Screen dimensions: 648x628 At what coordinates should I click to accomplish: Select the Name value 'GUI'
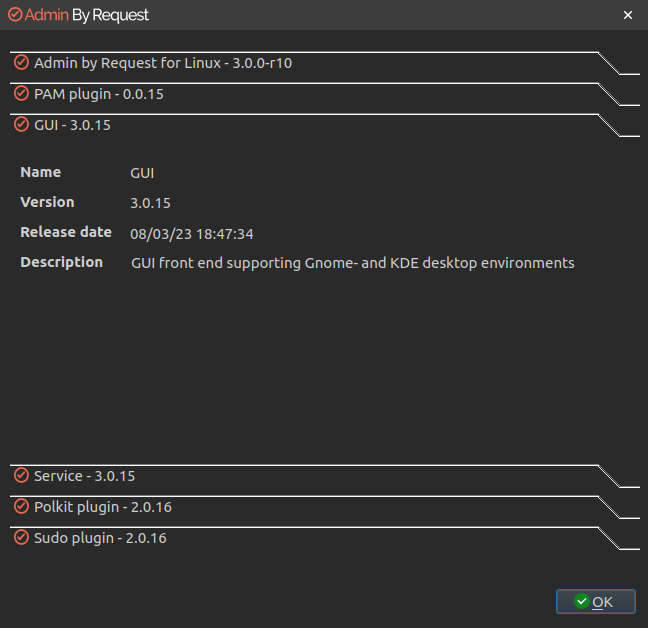[x=142, y=173]
